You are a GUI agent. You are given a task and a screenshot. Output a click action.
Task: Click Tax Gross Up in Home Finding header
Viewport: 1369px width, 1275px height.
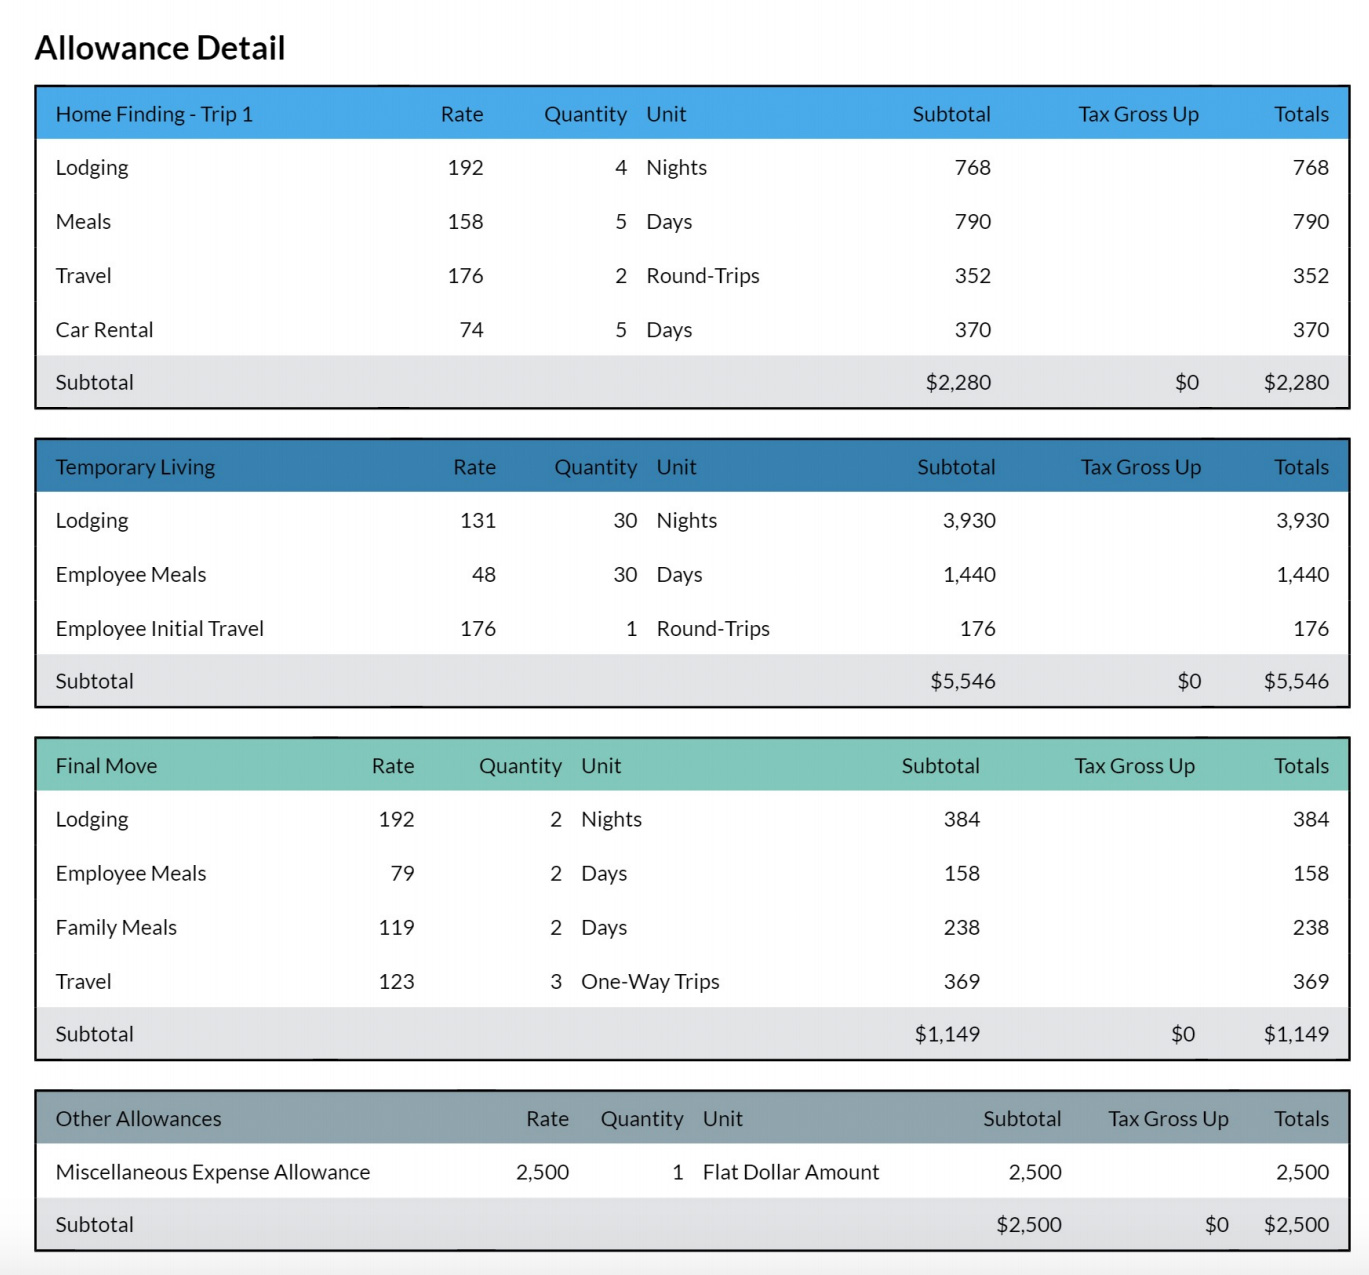(1138, 114)
